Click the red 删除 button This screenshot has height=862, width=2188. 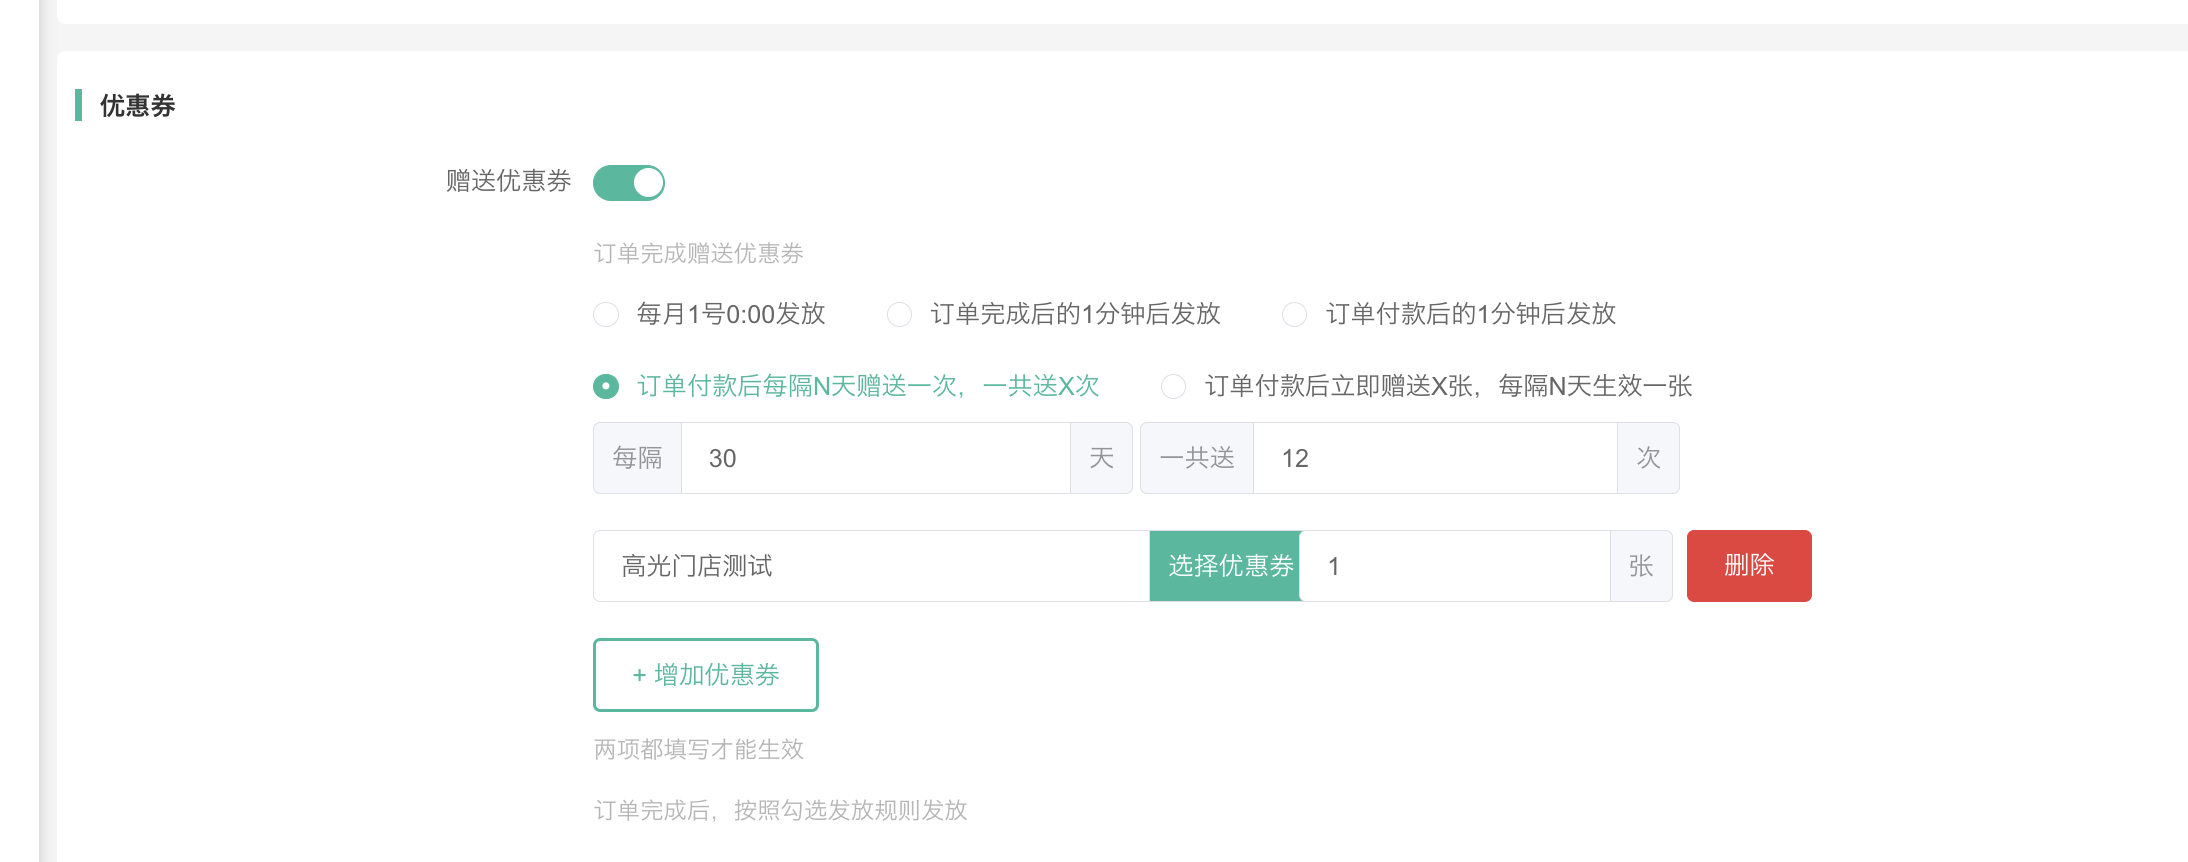tap(1748, 566)
